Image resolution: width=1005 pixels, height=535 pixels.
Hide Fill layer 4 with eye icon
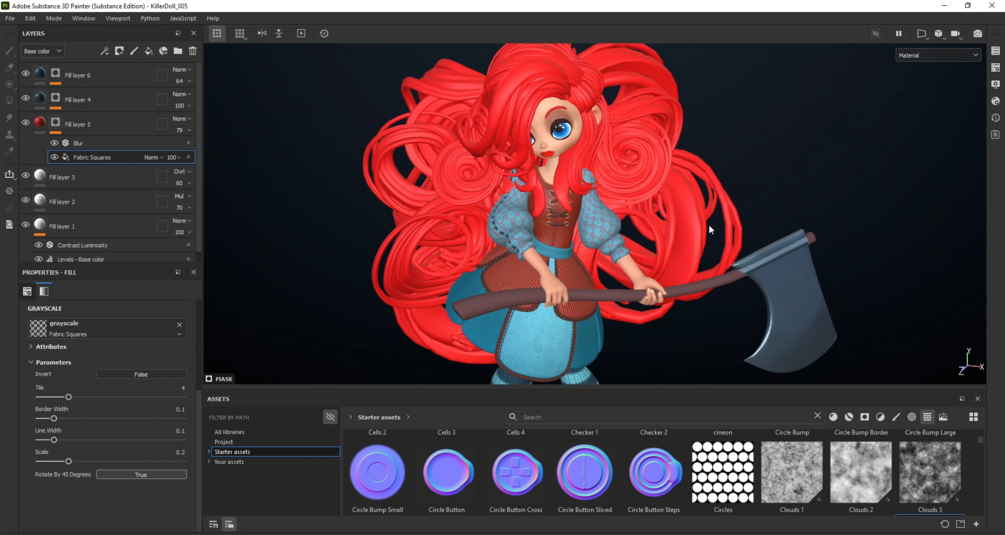26,98
